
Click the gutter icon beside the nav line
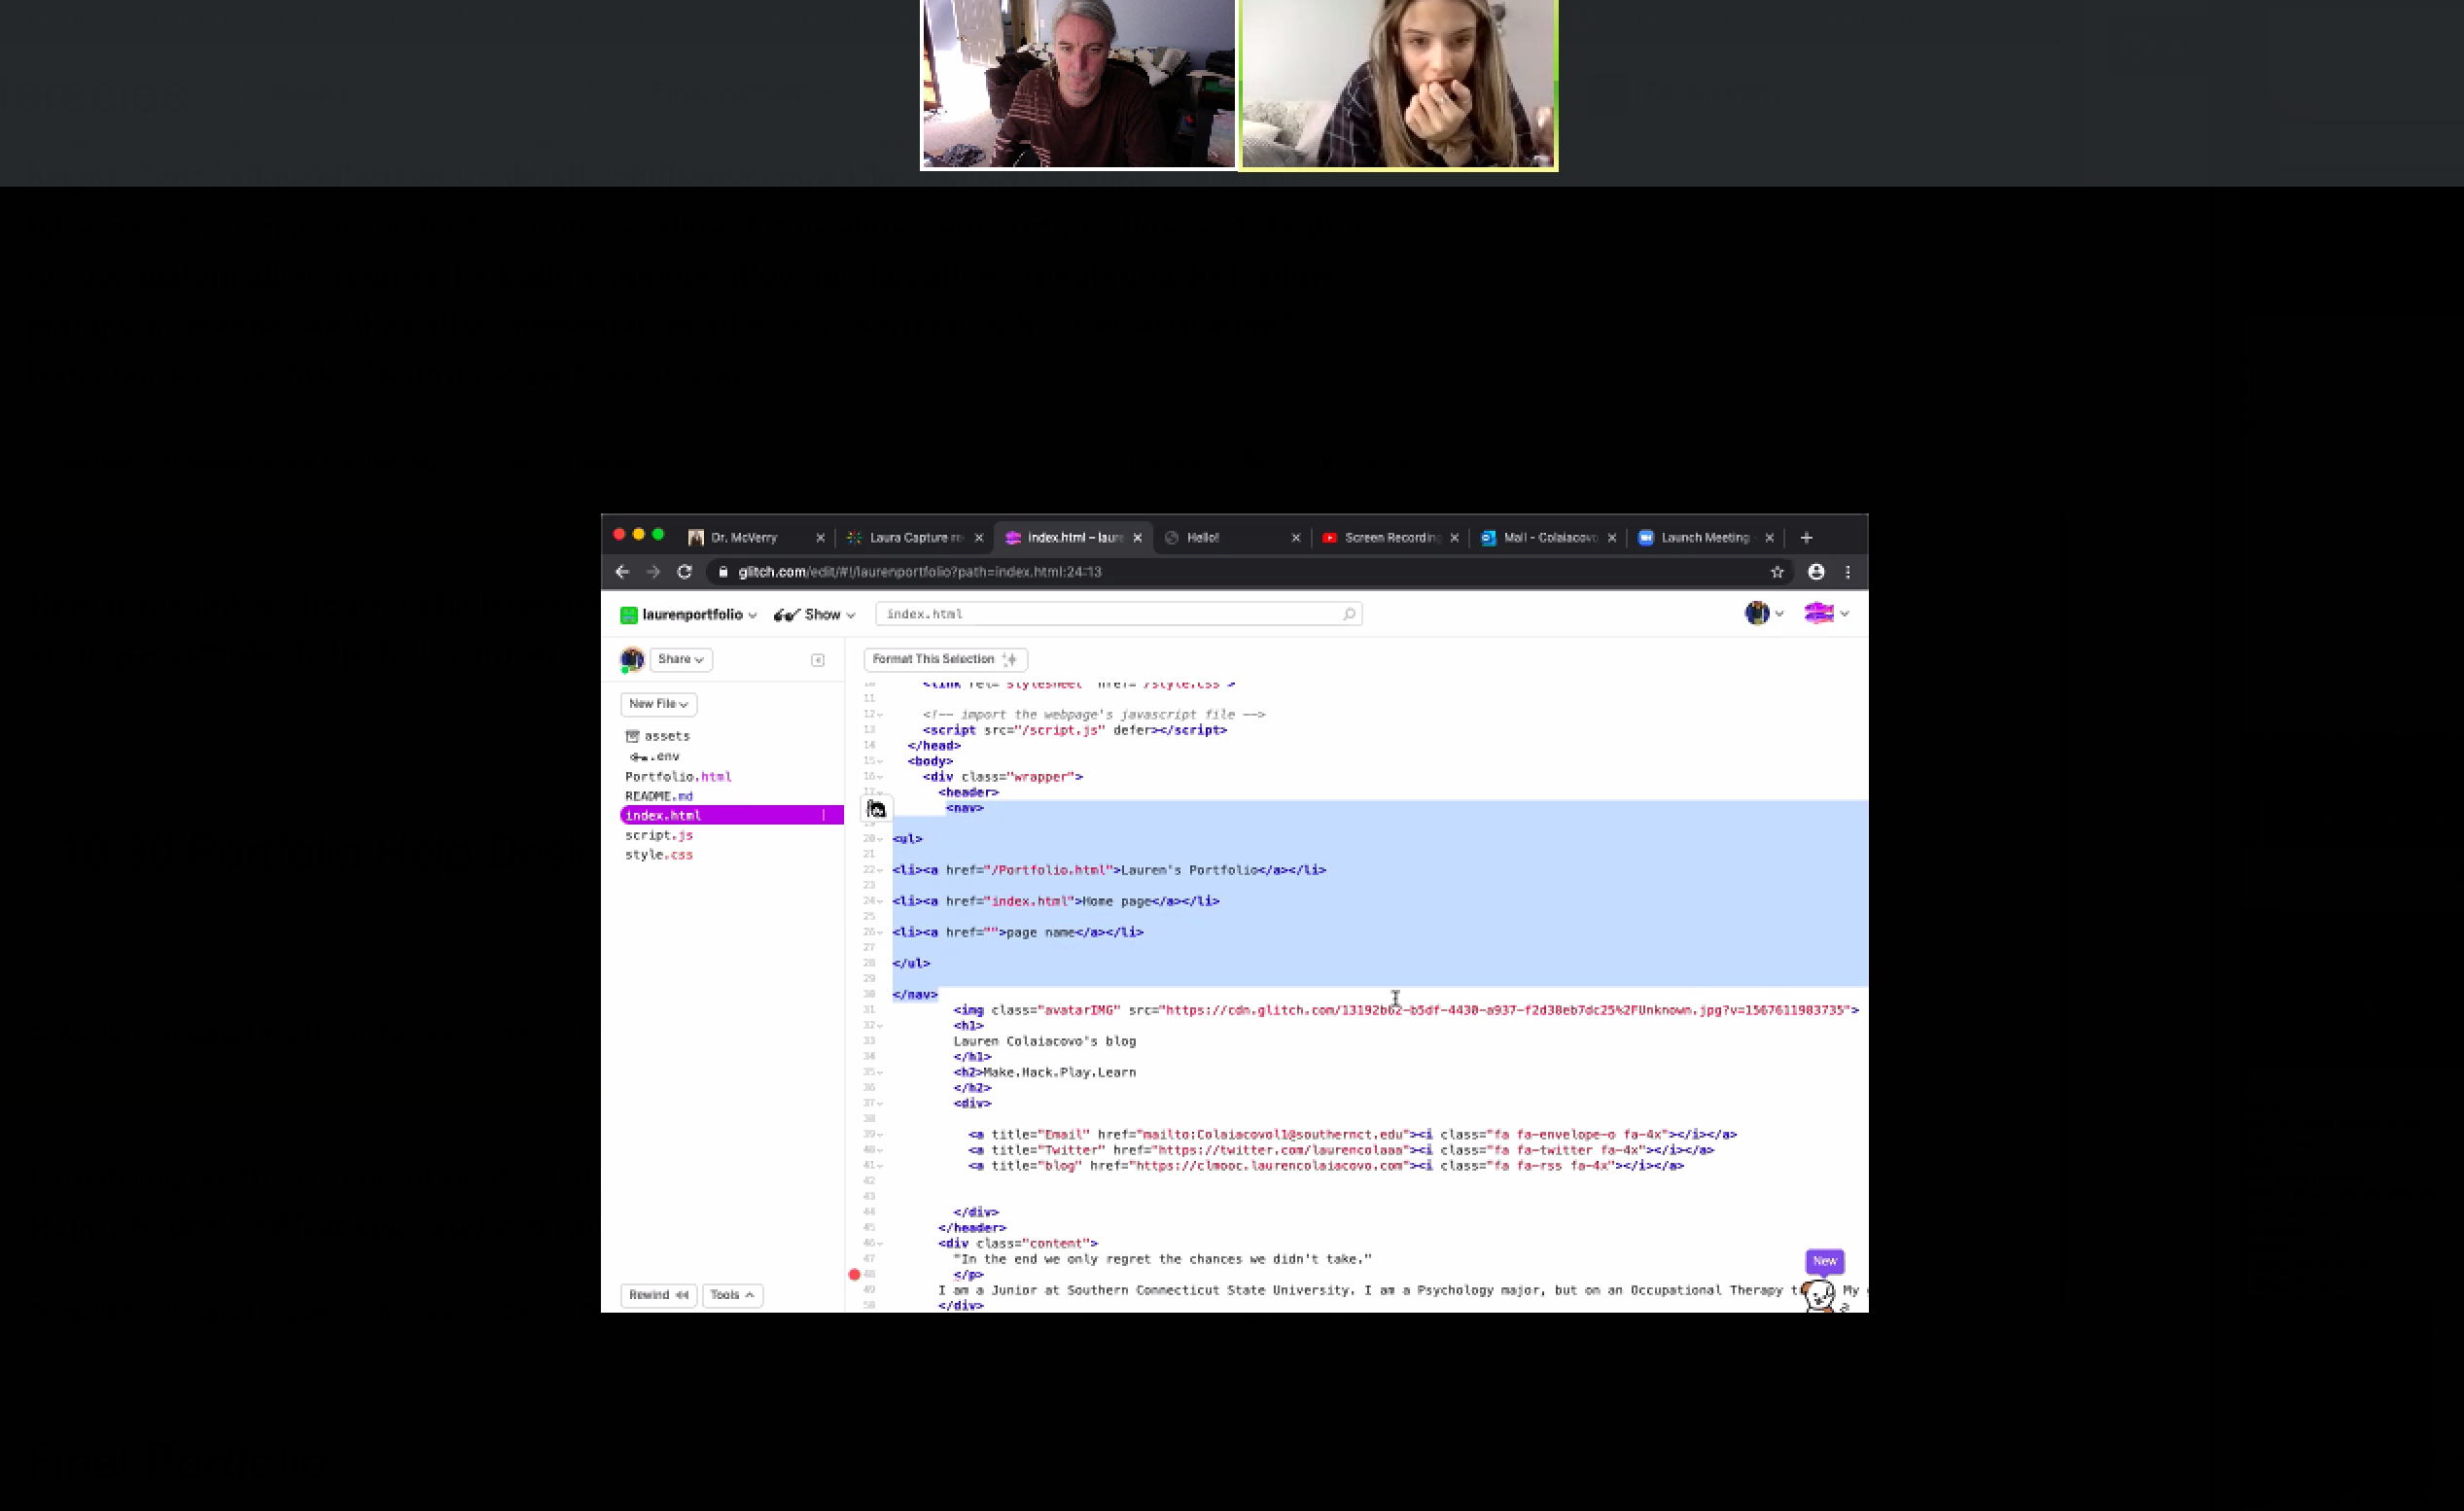point(876,808)
